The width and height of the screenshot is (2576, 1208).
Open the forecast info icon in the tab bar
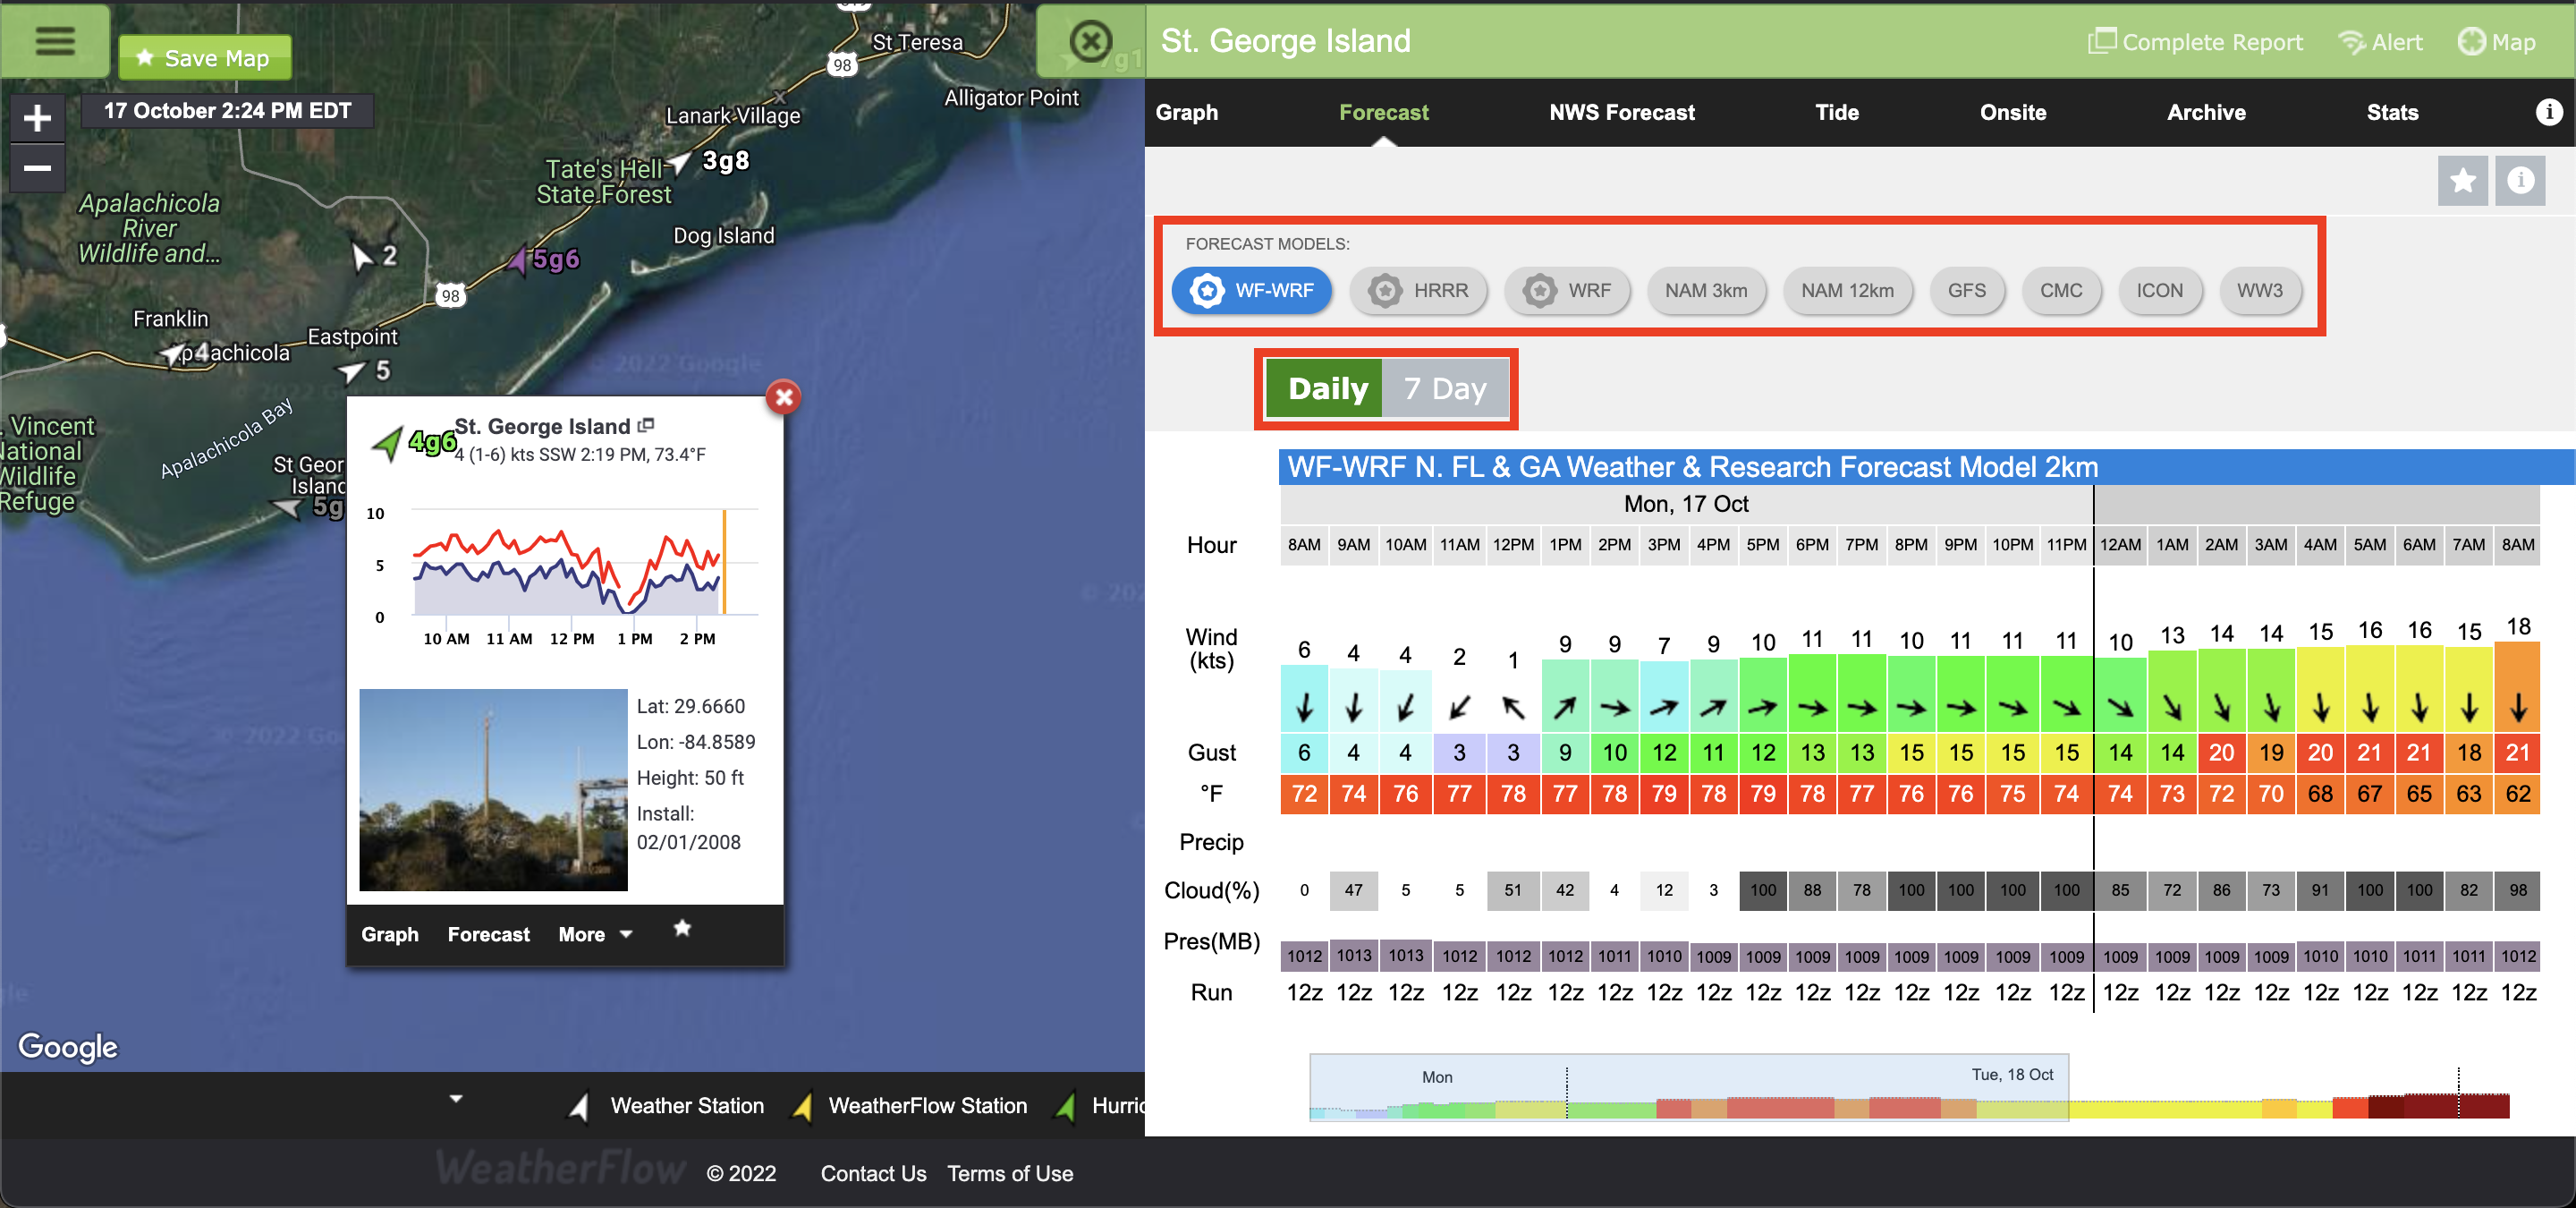point(2548,112)
